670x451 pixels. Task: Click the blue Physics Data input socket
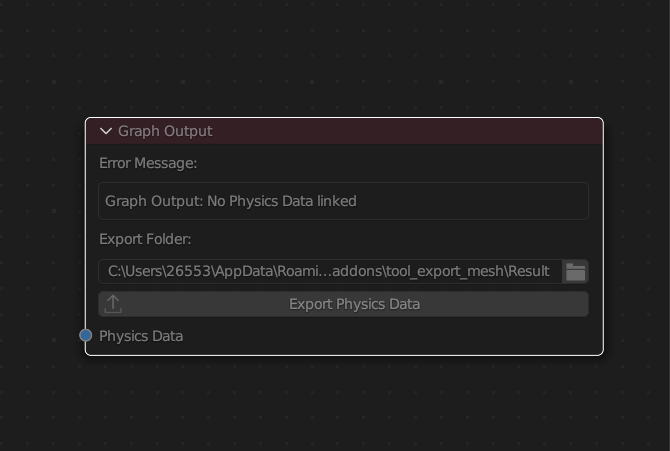[x=85, y=336]
